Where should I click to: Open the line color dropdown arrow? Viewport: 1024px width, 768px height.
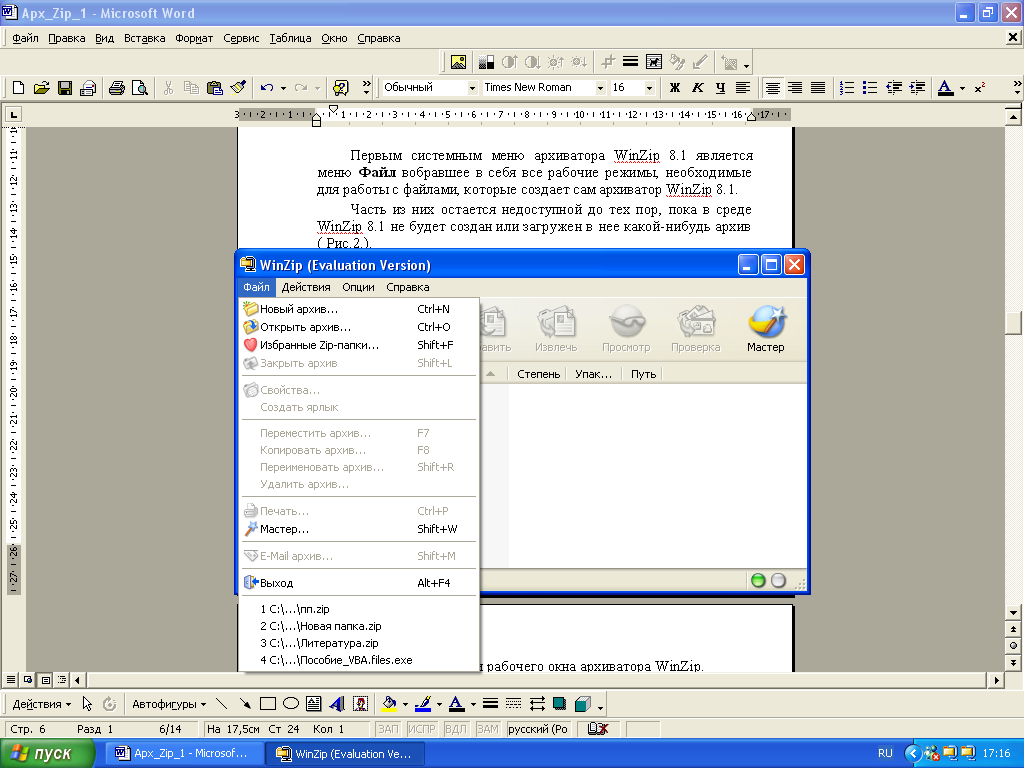(440, 704)
